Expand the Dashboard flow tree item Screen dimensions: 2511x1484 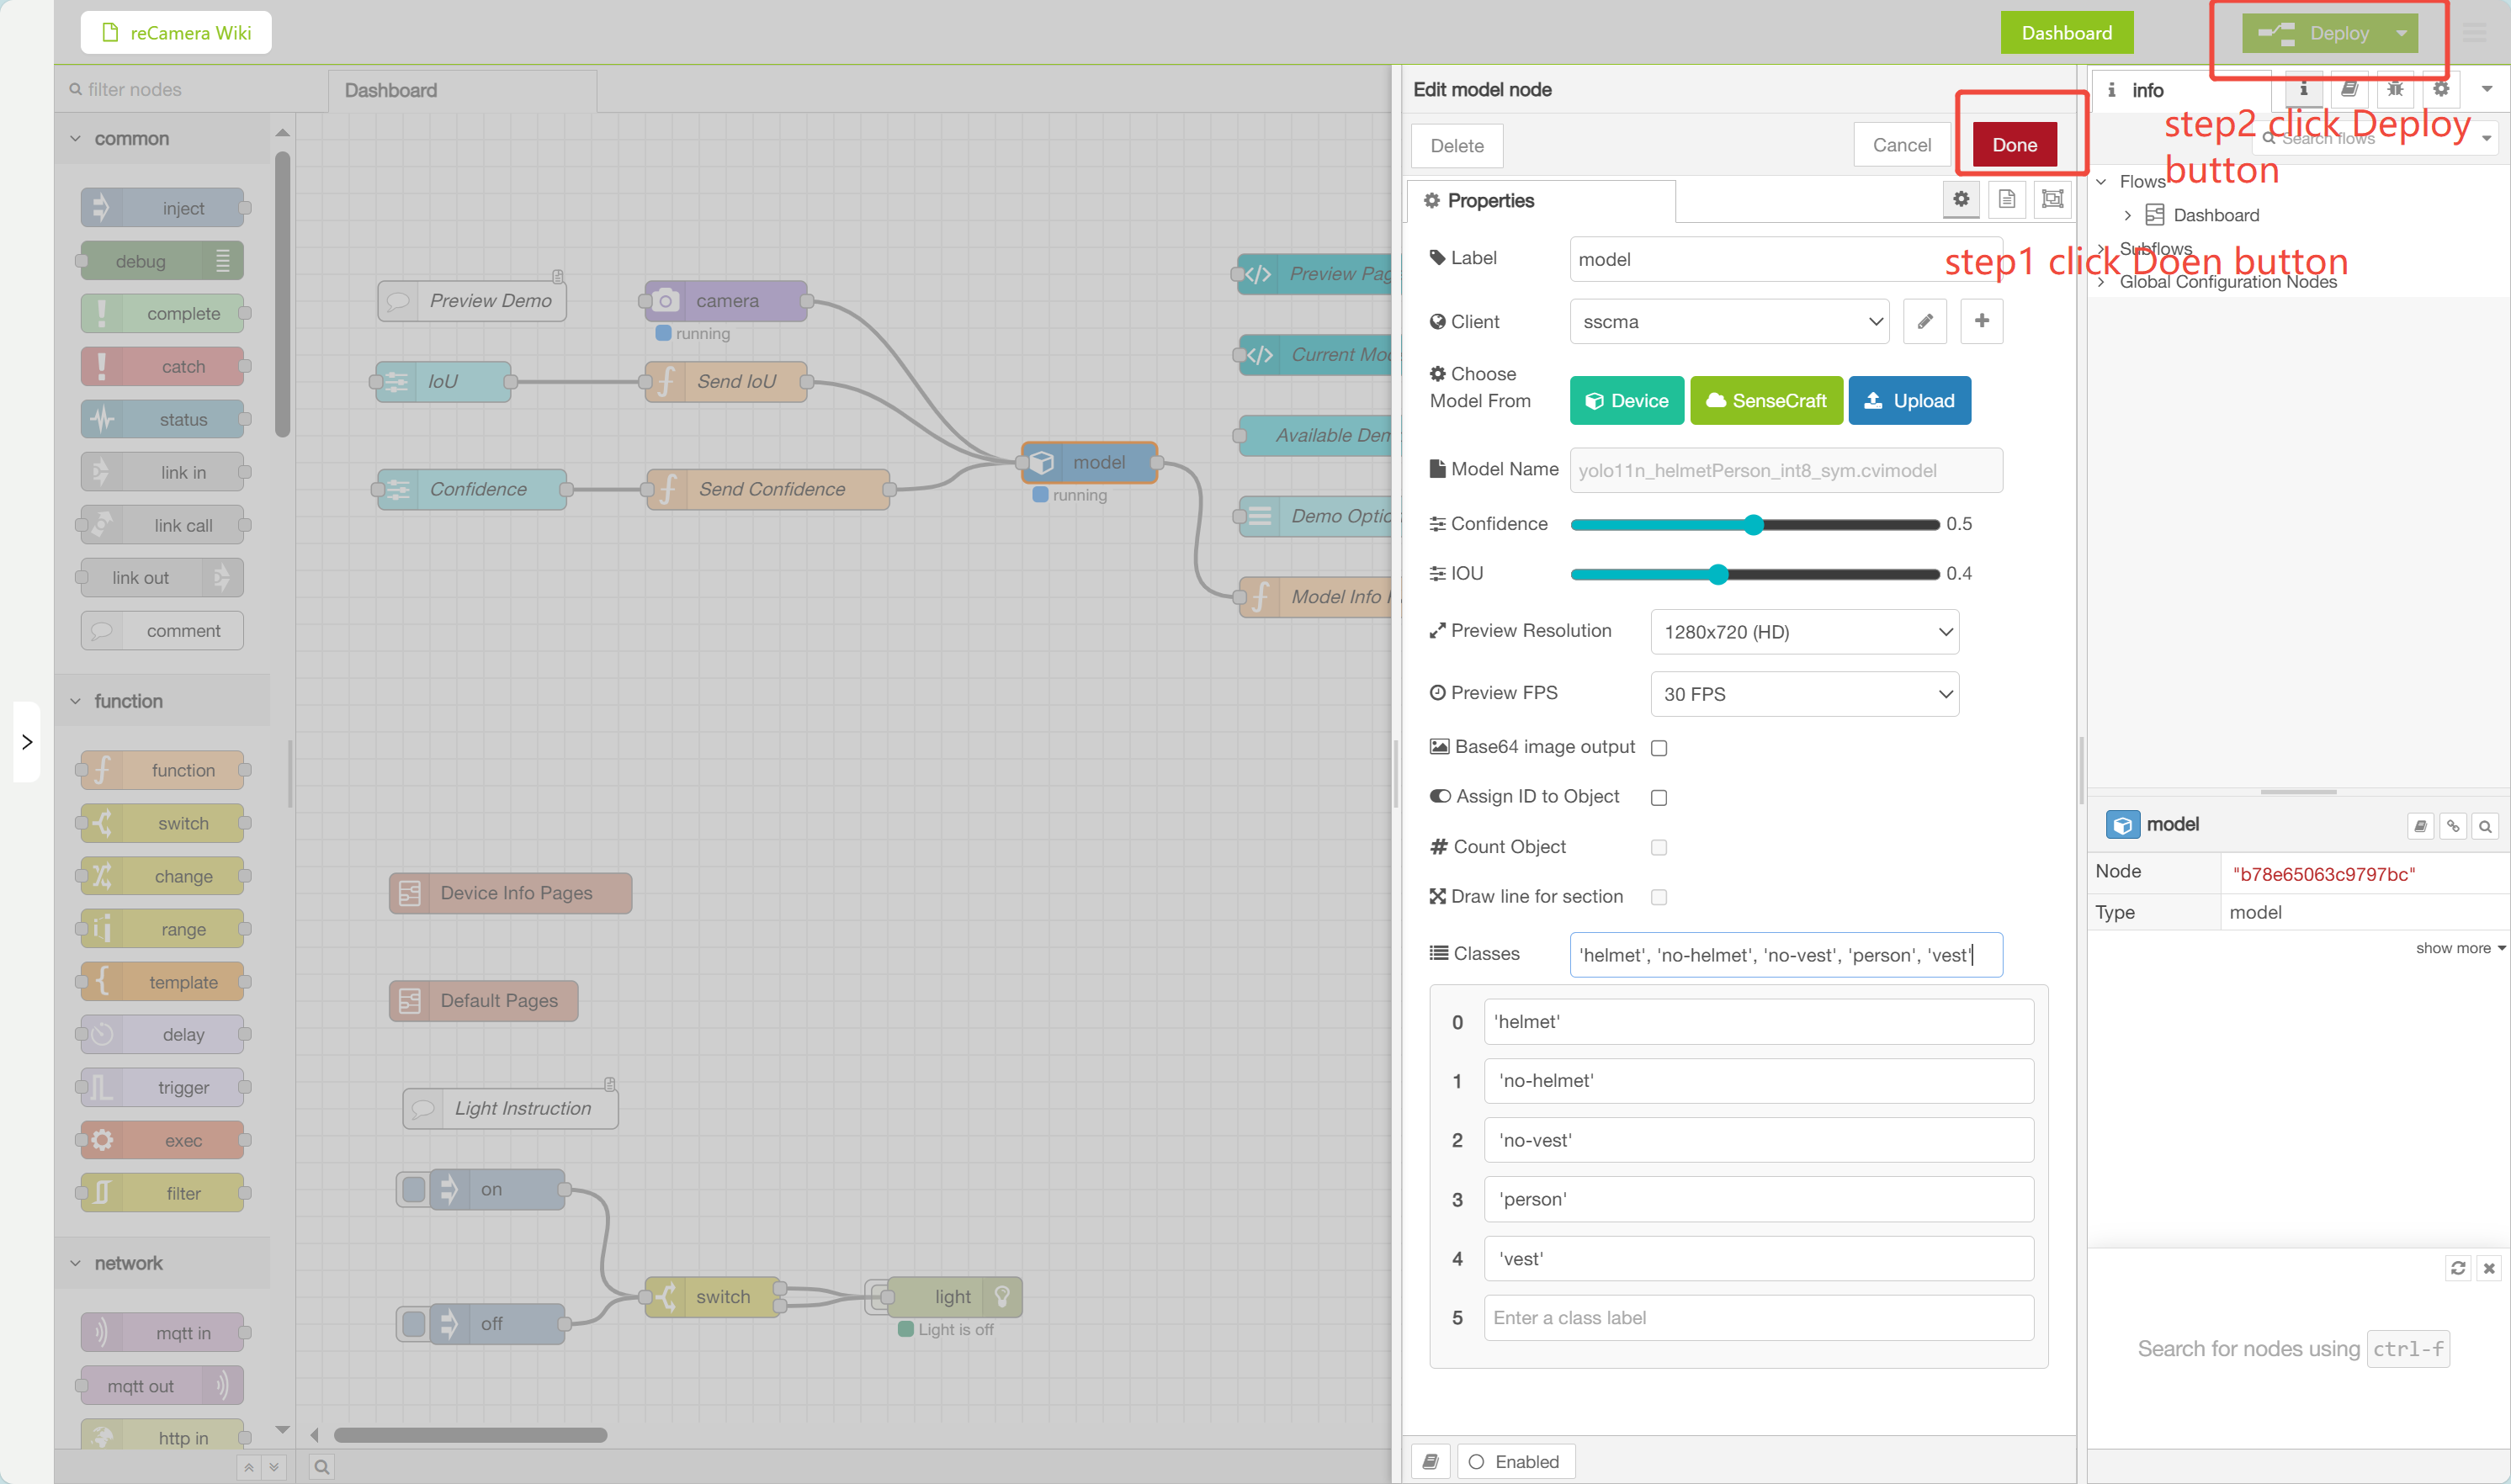2127,215
